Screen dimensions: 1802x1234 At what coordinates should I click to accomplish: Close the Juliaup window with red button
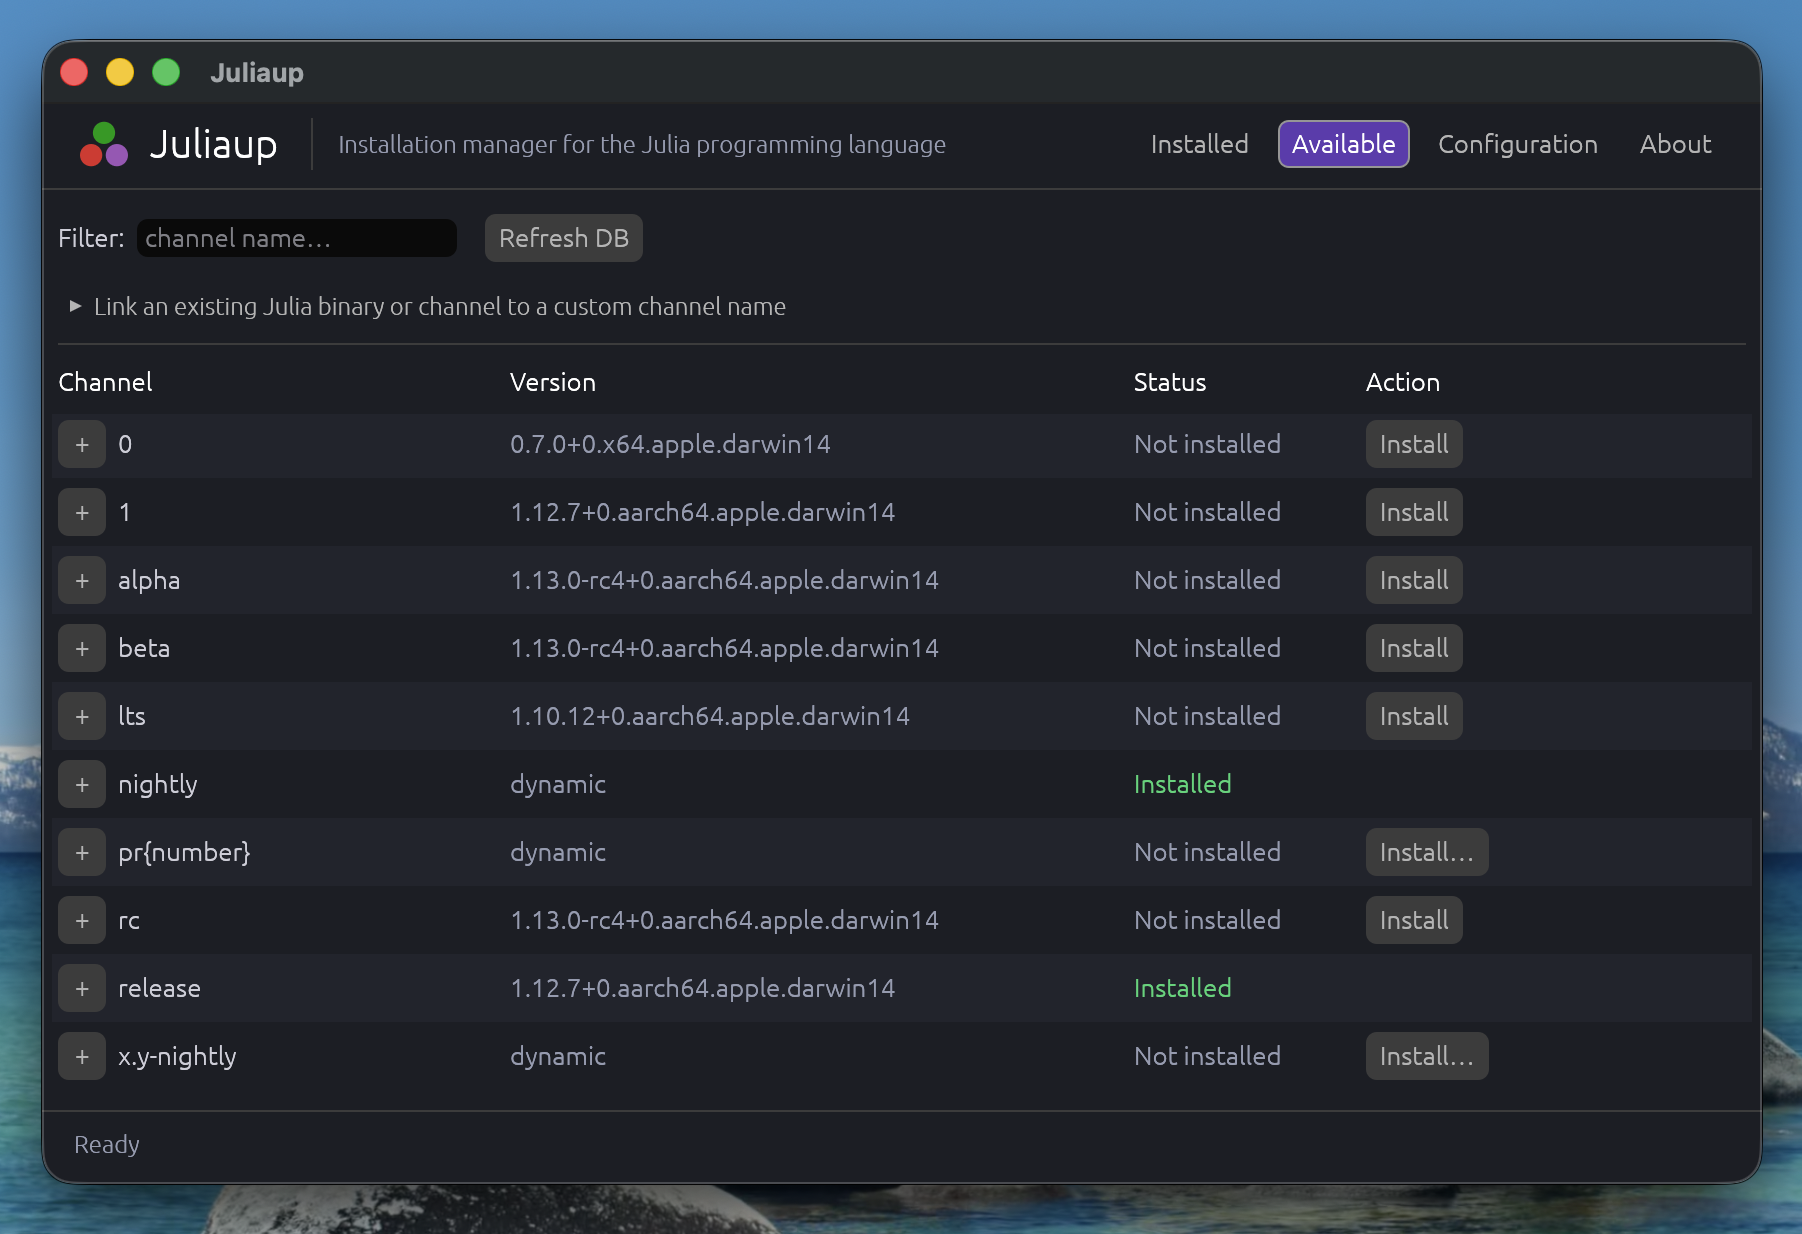(x=74, y=72)
